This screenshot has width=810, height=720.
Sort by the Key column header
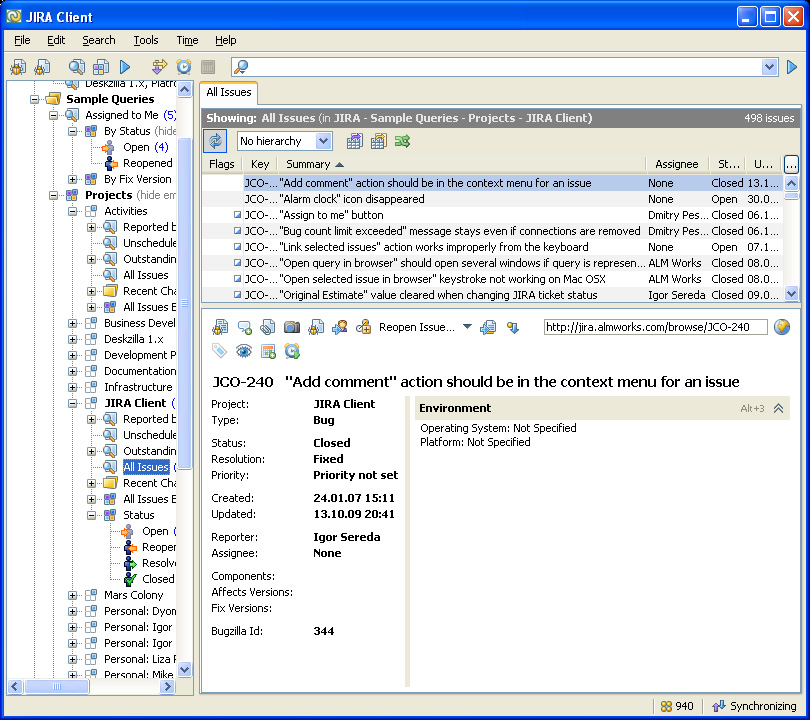pos(260,164)
